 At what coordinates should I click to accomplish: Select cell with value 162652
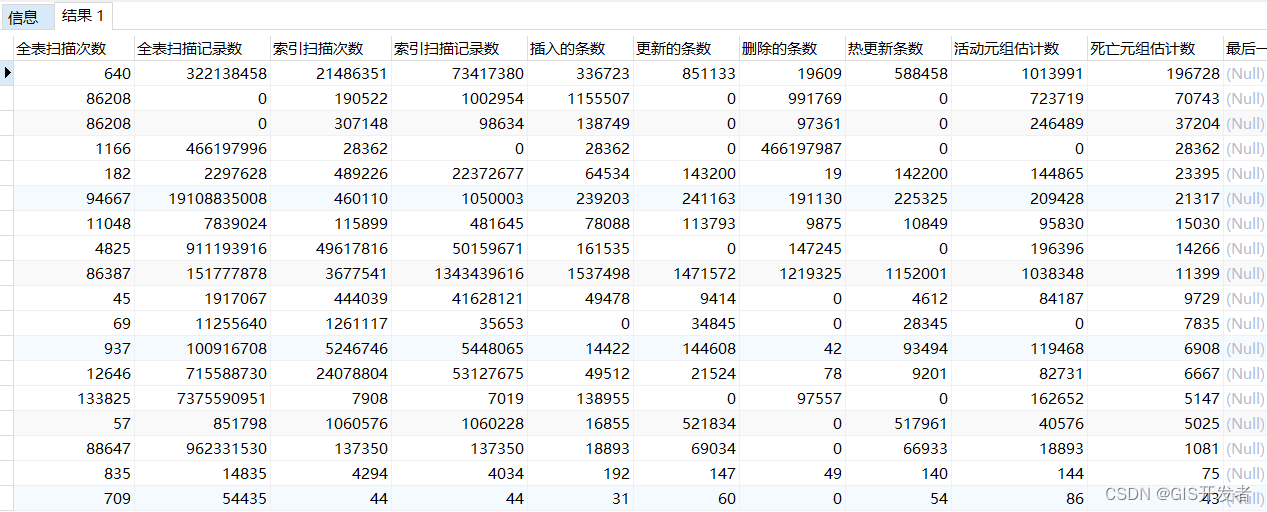[x=1019, y=399]
